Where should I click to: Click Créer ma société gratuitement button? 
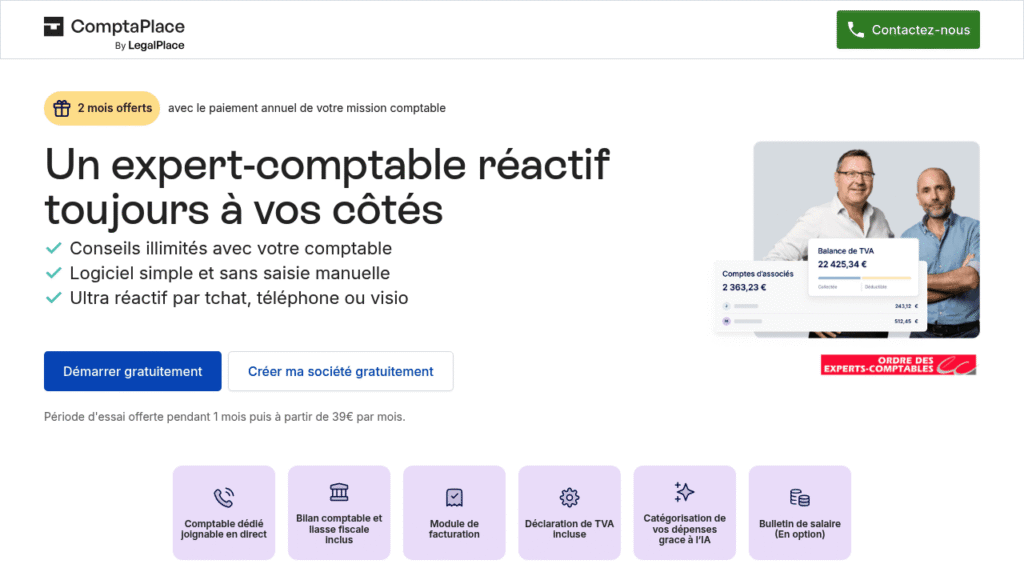click(x=340, y=371)
